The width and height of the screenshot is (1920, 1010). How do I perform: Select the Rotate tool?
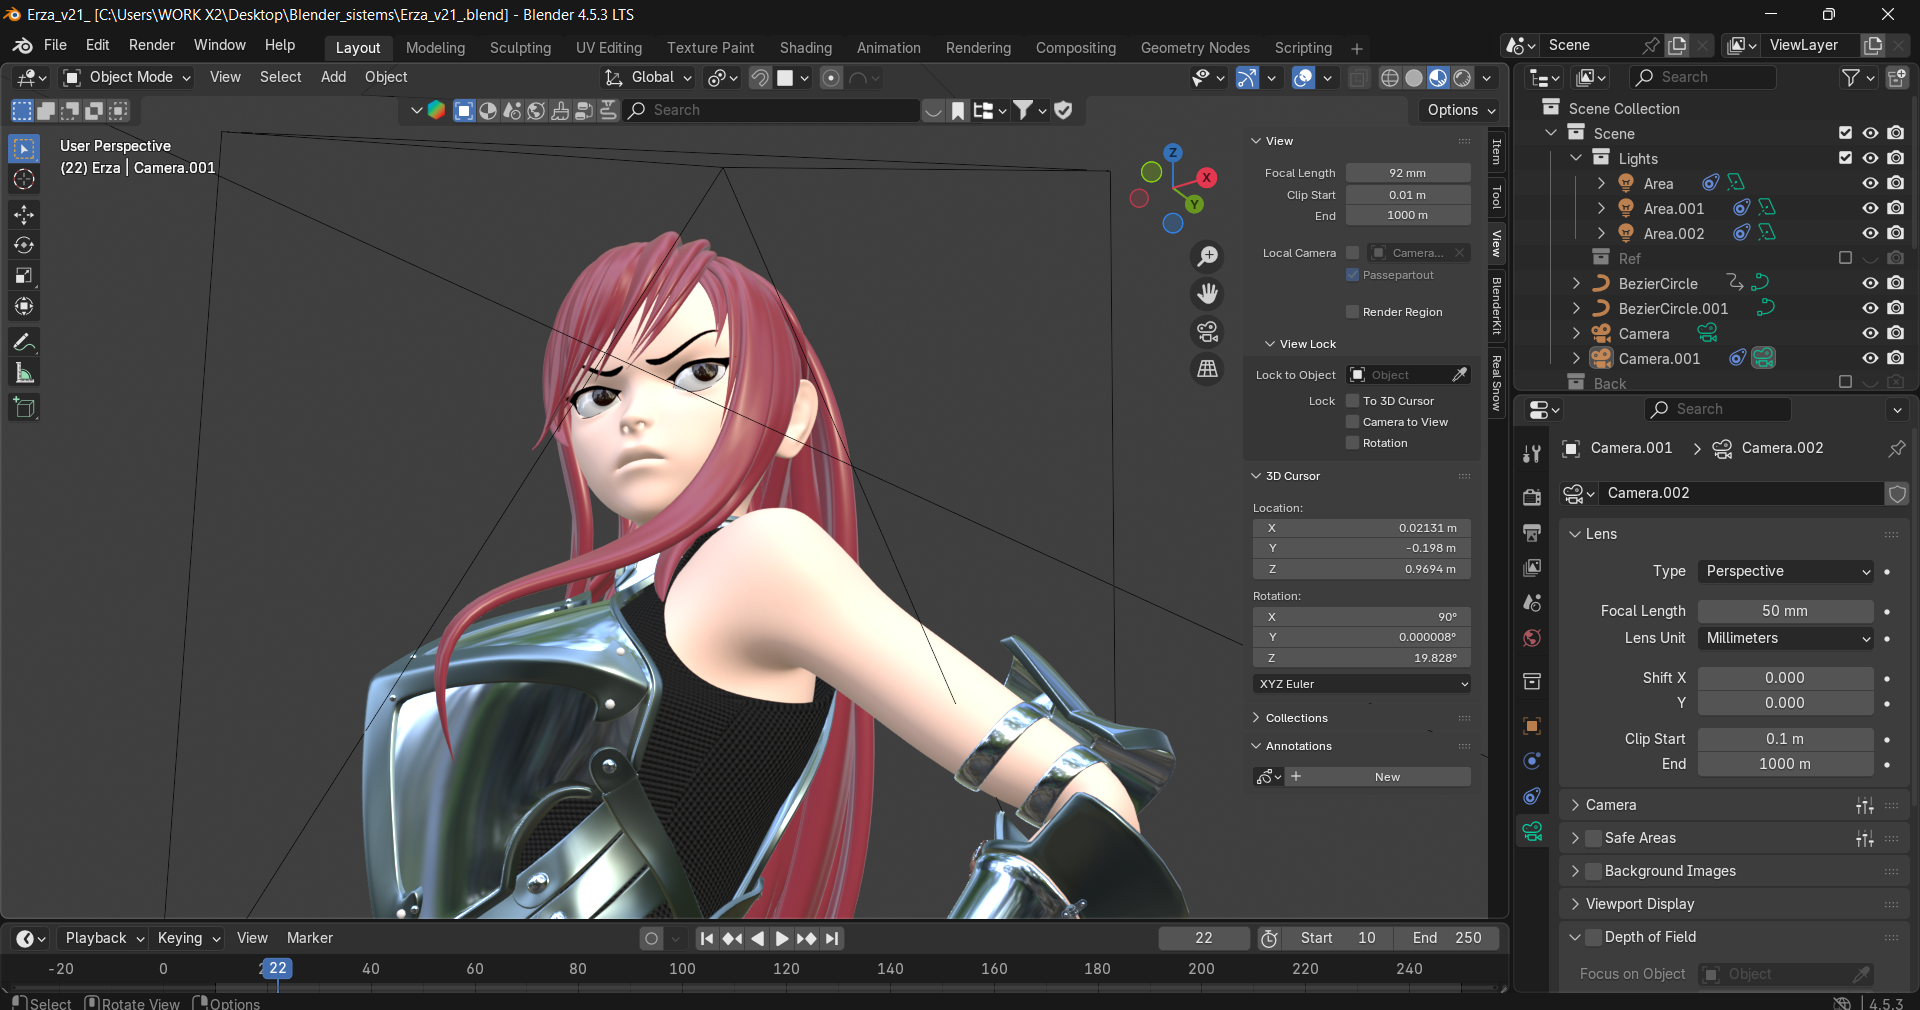pyautogui.click(x=24, y=245)
